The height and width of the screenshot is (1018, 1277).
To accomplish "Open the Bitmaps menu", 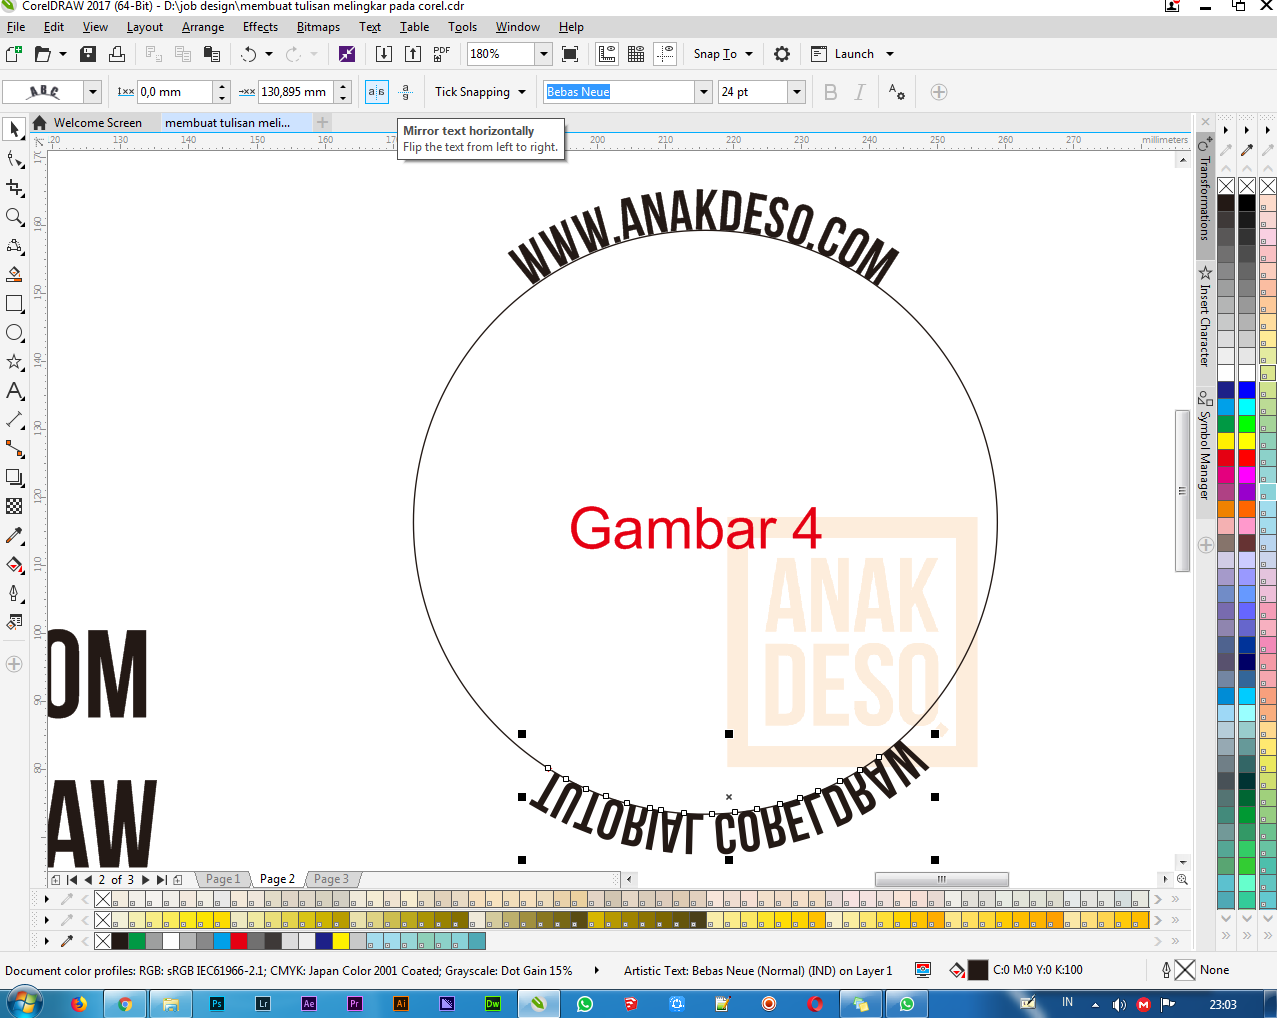I will tap(318, 27).
